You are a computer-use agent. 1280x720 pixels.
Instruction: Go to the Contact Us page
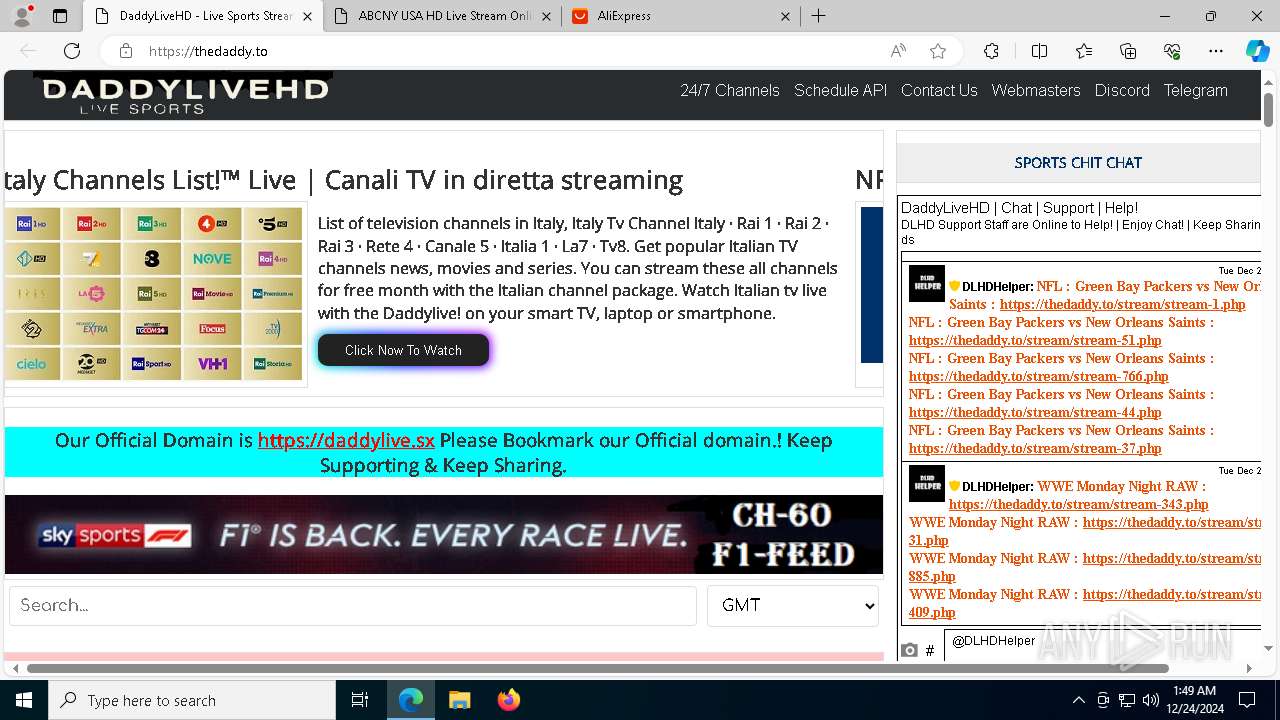click(939, 90)
